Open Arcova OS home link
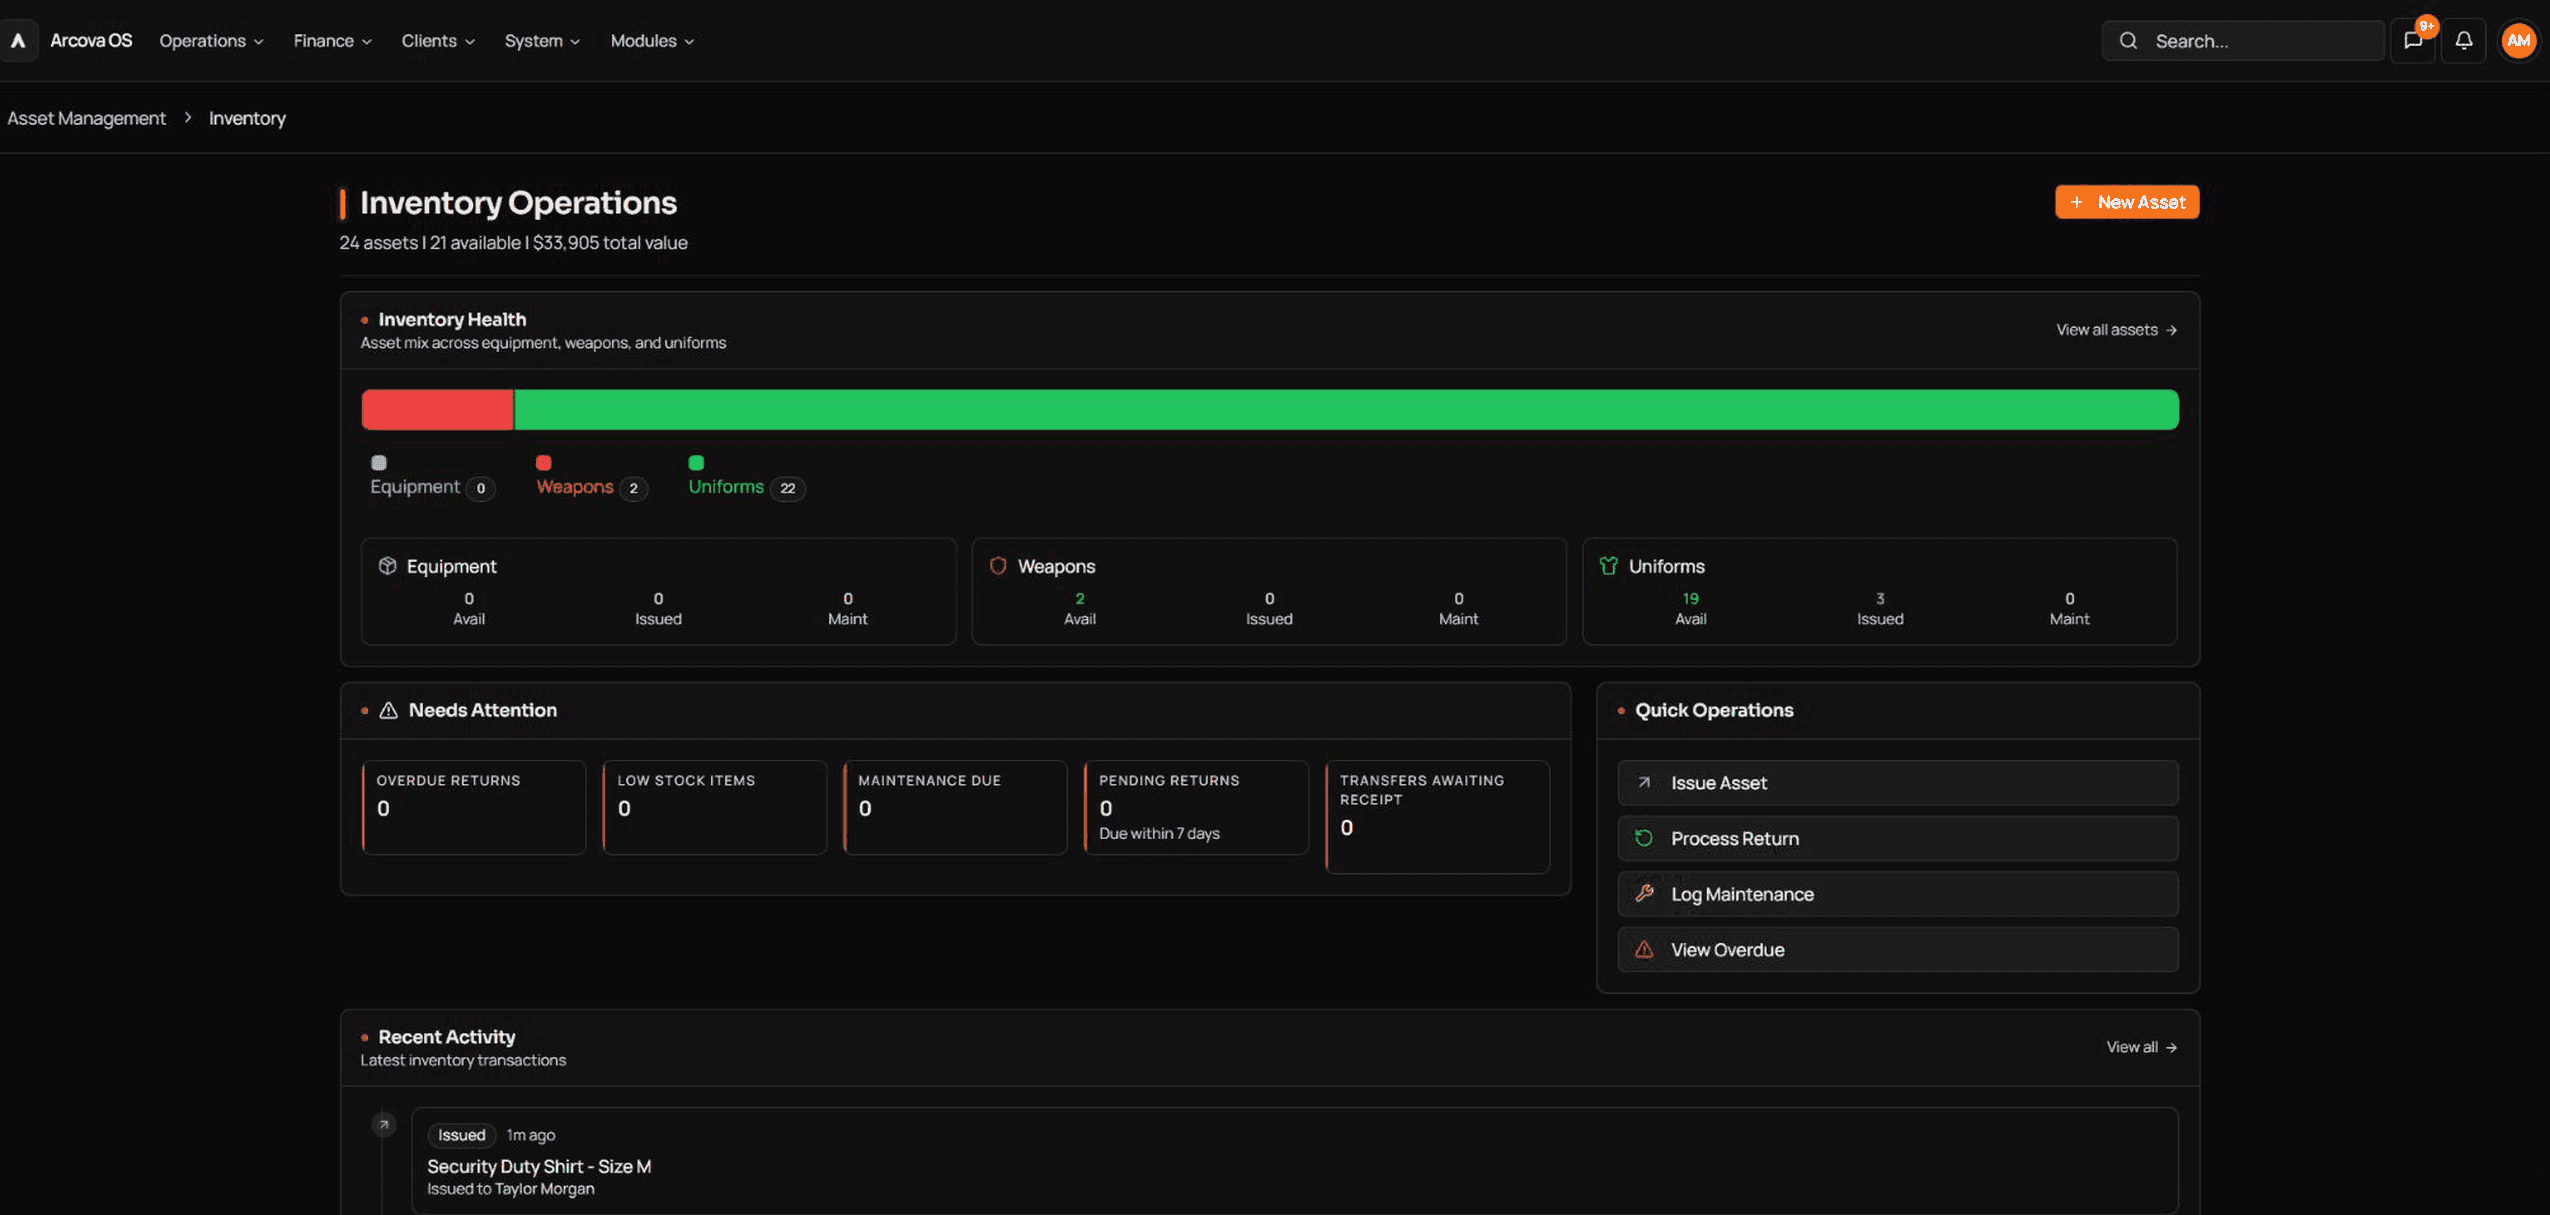 (x=91, y=41)
